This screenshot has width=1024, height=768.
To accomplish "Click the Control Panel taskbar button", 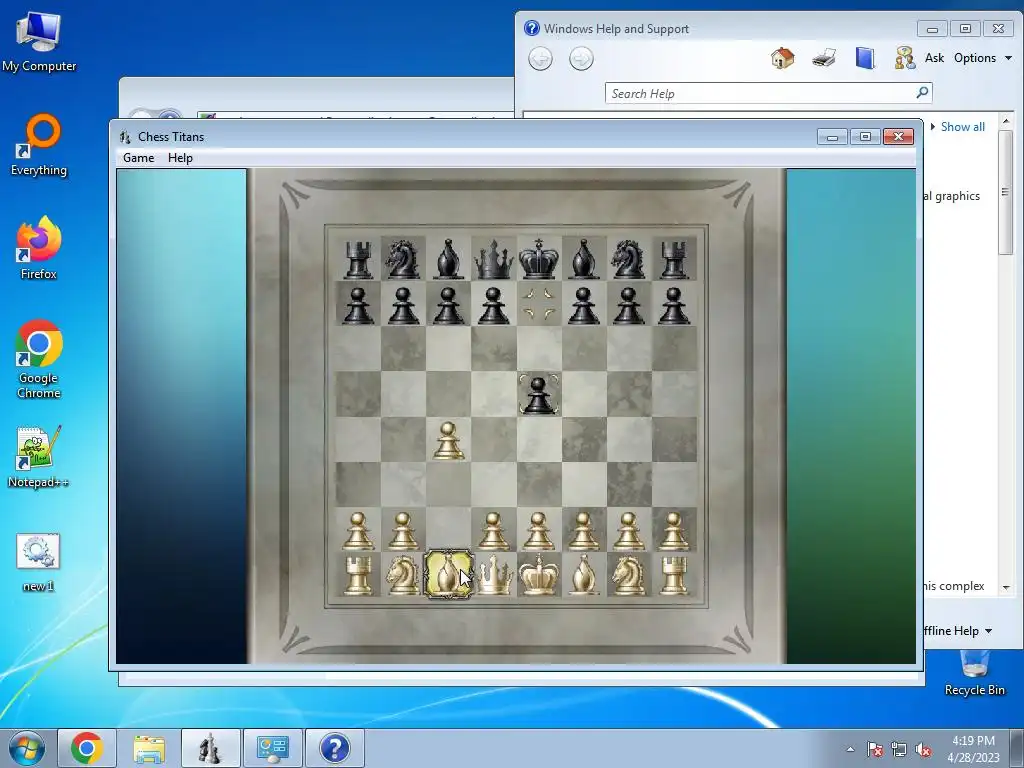I will (272, 748).
